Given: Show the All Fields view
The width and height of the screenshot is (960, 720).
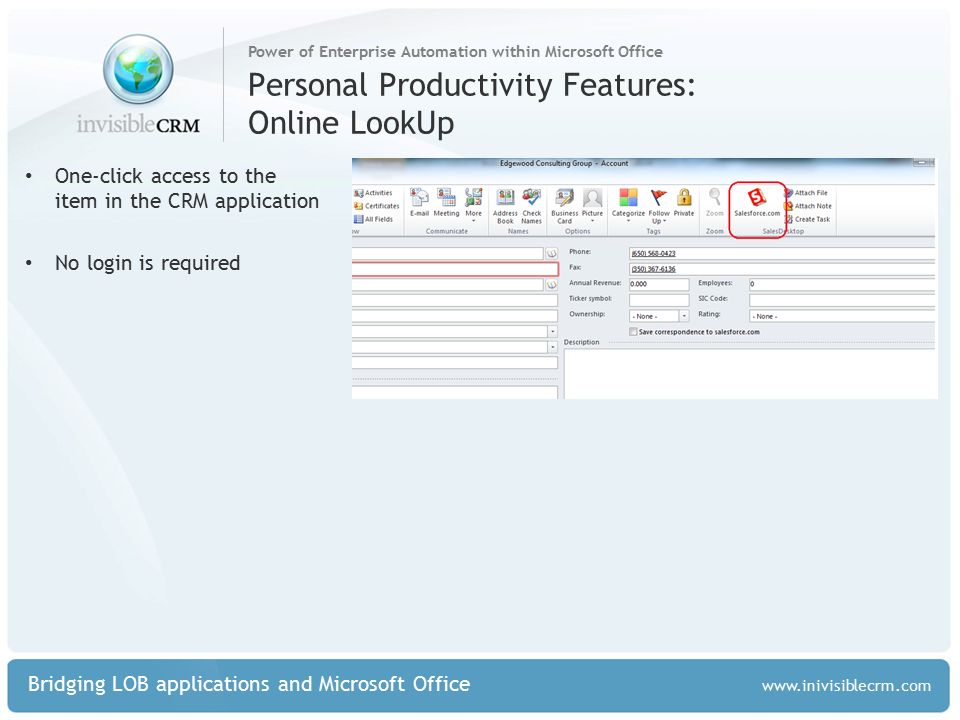Looking at the screenshot, I should tap(373, 219).
